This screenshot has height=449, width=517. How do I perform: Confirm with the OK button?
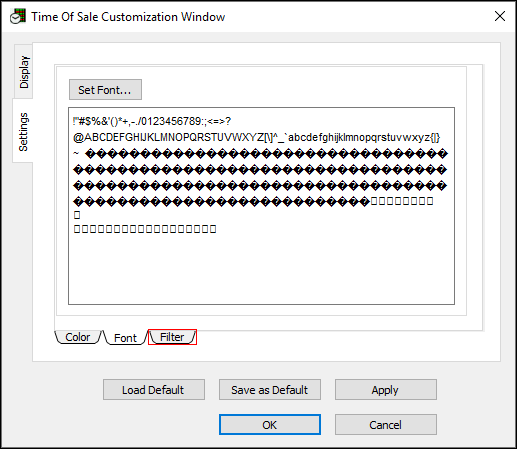(x=270, y=425)
